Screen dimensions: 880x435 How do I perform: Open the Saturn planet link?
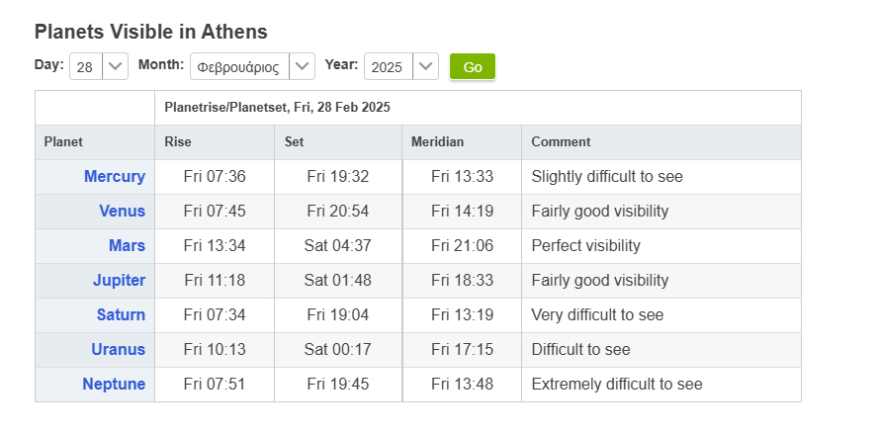pos(121,315)
